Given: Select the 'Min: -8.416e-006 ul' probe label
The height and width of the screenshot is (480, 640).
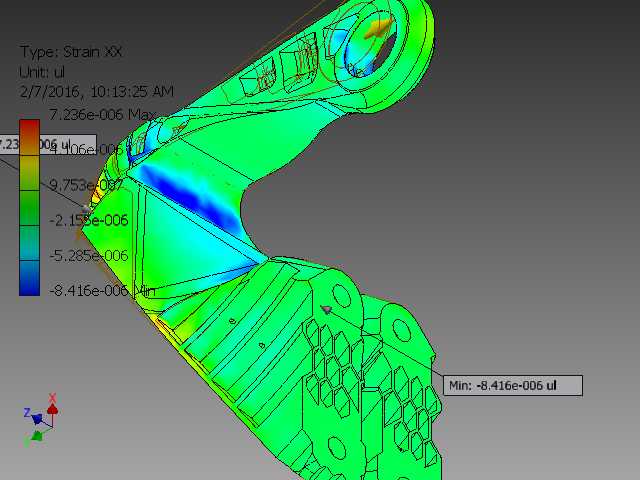Looking at the screenshot, I should (513, 386).
